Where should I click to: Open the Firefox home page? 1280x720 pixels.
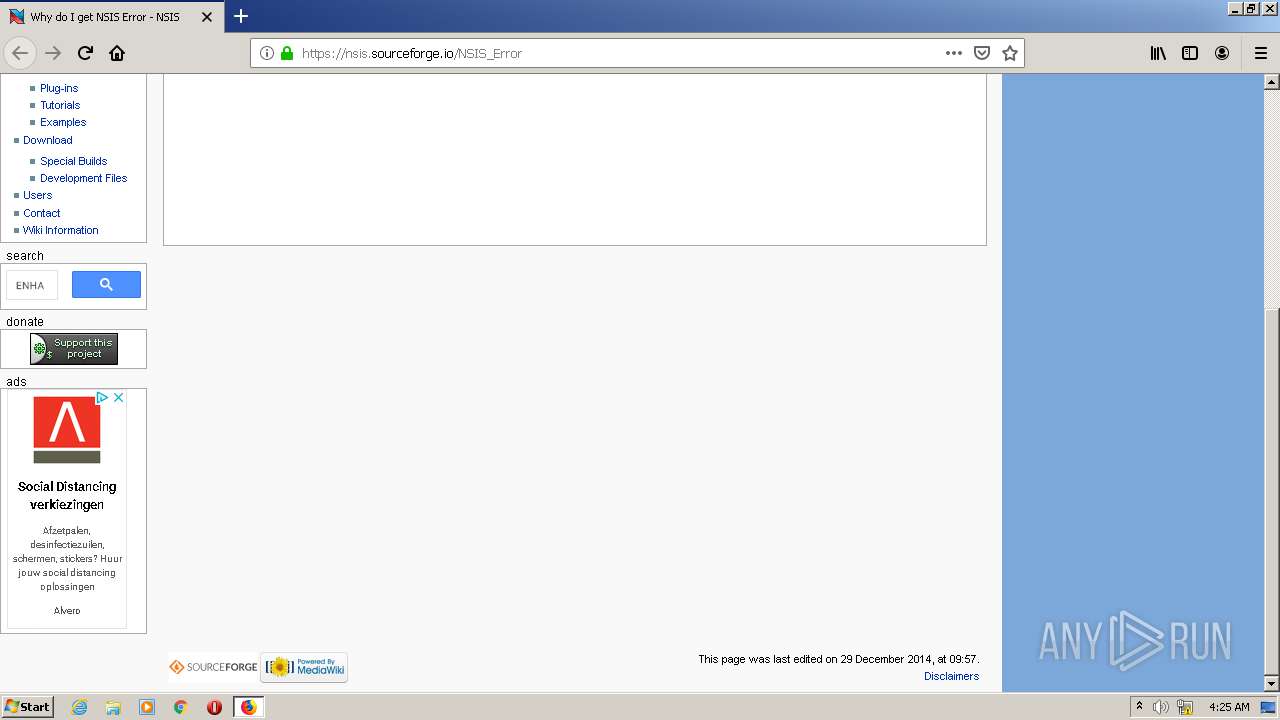coord(117,53)
